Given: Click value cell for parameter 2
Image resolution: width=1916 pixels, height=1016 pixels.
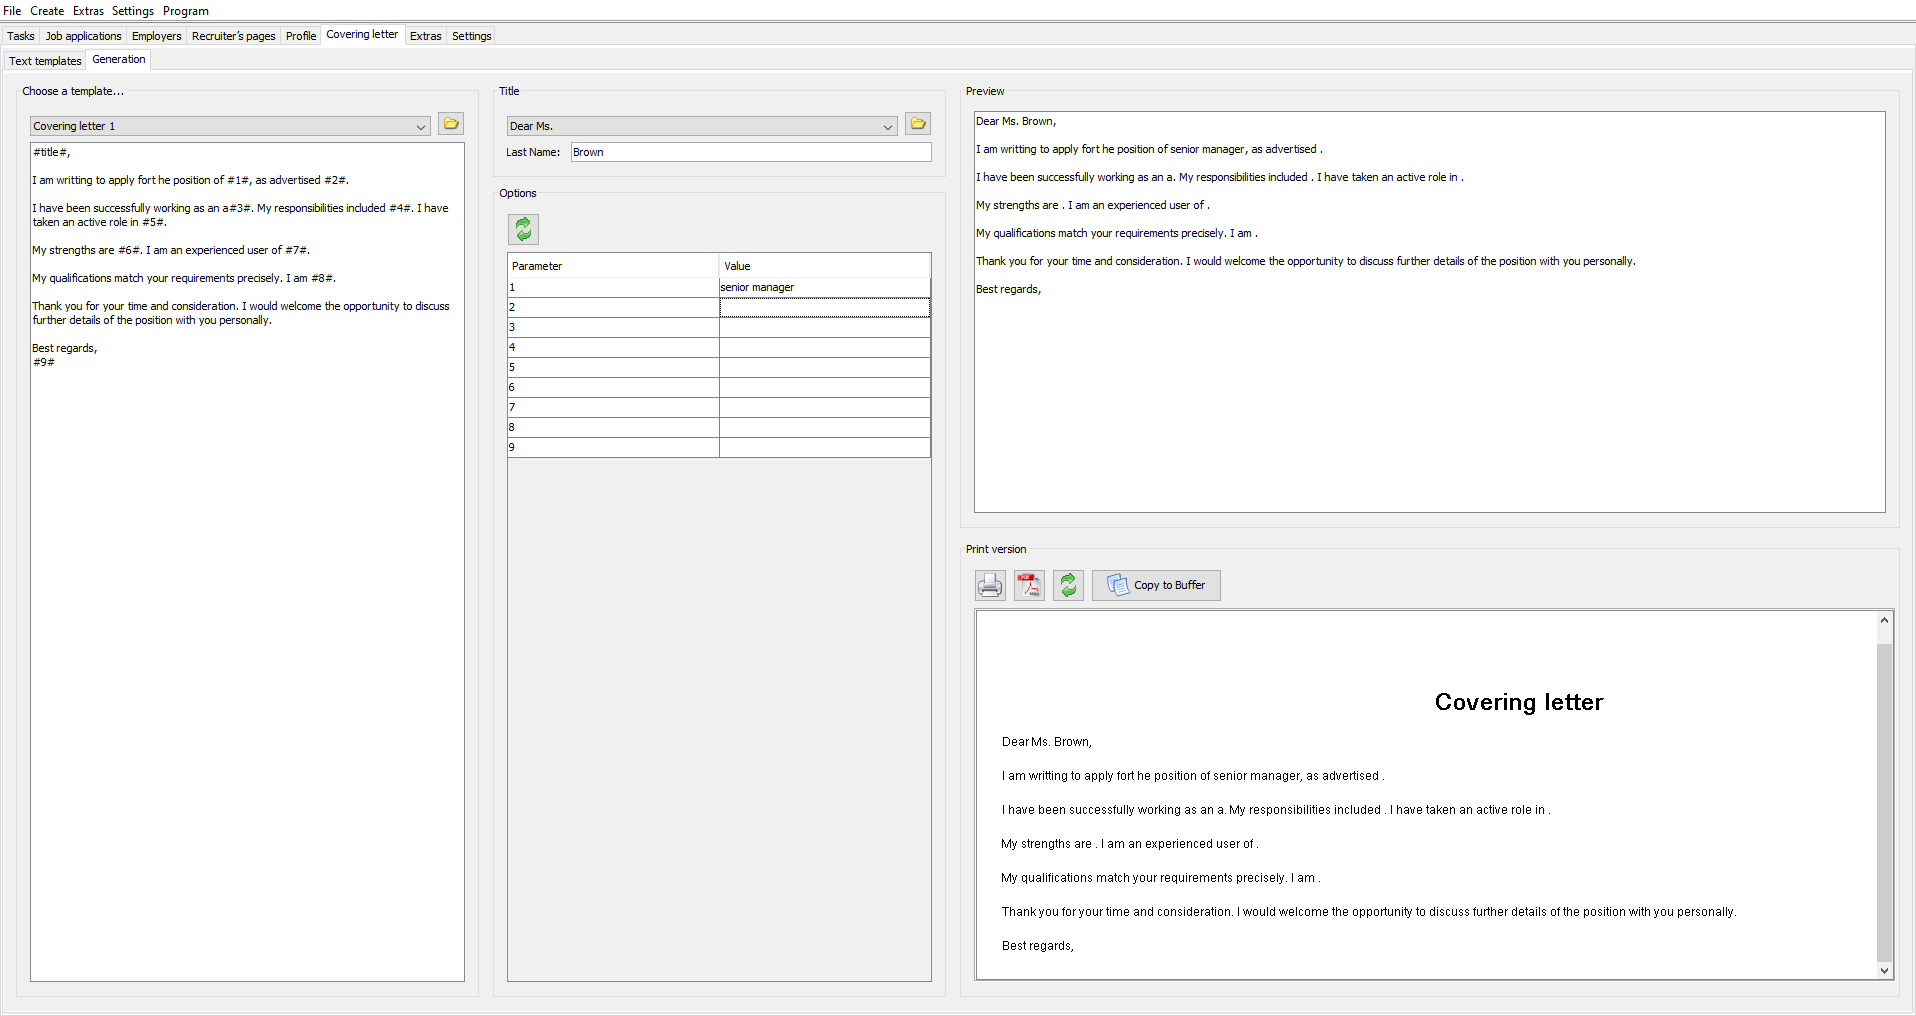Looking at the screenshot, I should [825, 307].
